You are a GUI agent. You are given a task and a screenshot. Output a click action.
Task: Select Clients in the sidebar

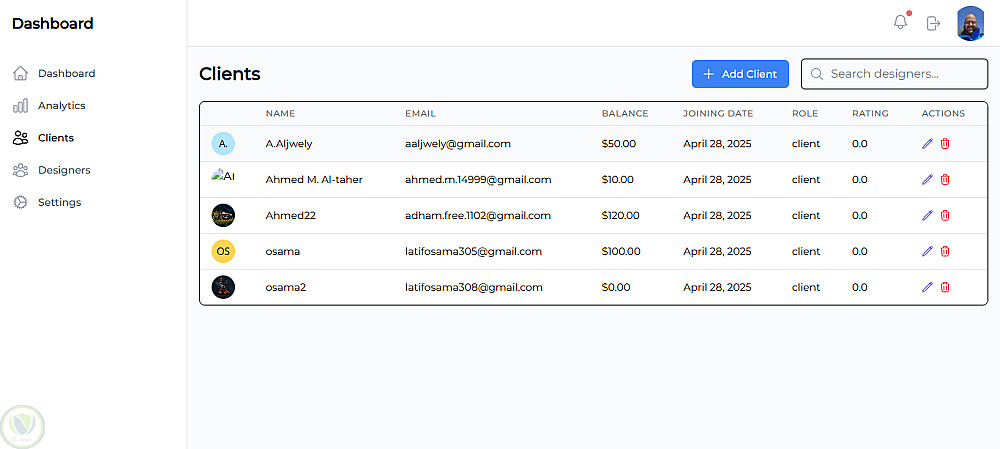pyautogui.click(x=55, y=138)
